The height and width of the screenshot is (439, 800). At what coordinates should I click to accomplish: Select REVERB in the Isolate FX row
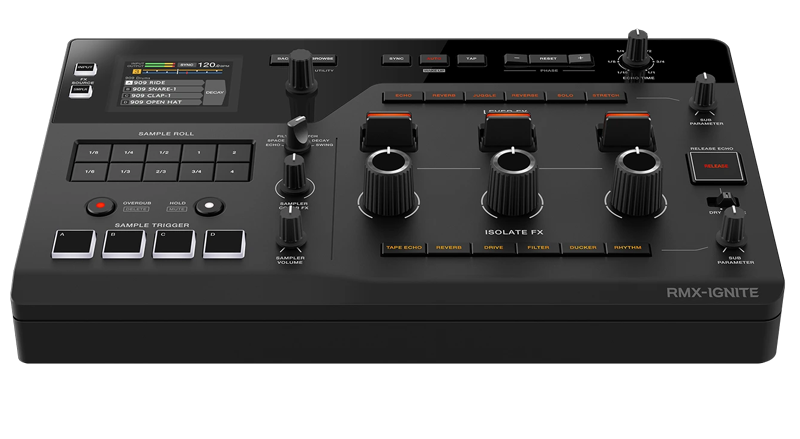(449, 248)
